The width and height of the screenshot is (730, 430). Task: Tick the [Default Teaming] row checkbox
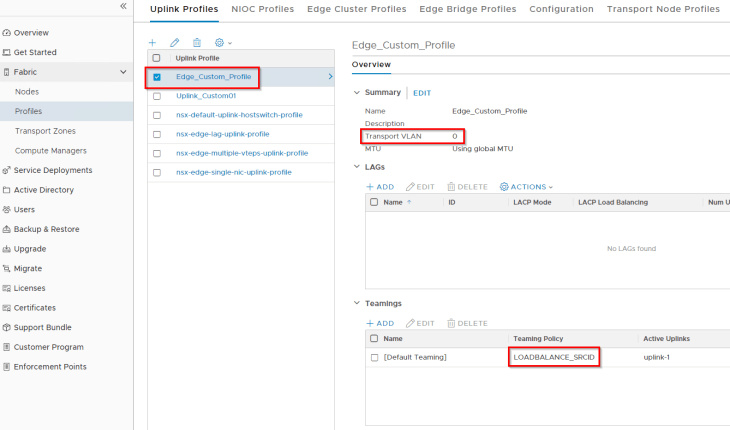click(x=374, y=357)
